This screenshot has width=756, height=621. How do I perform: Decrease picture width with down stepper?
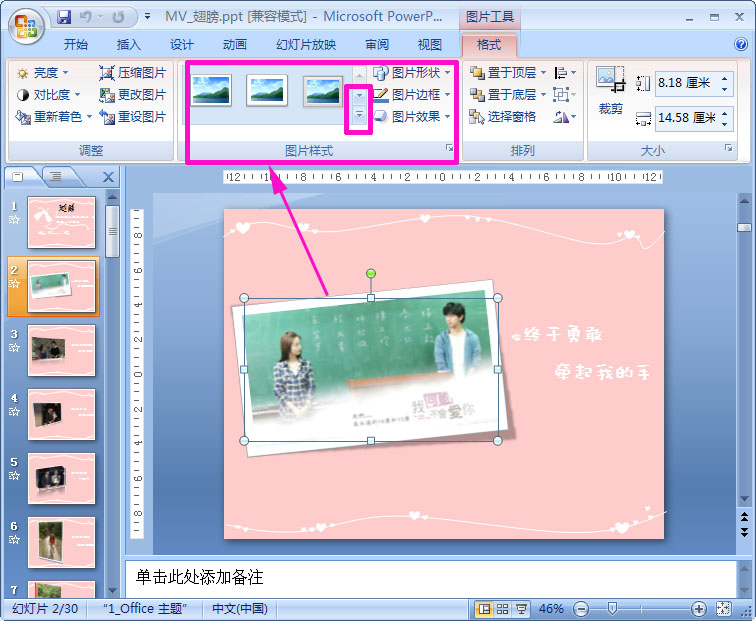point(725,124)
